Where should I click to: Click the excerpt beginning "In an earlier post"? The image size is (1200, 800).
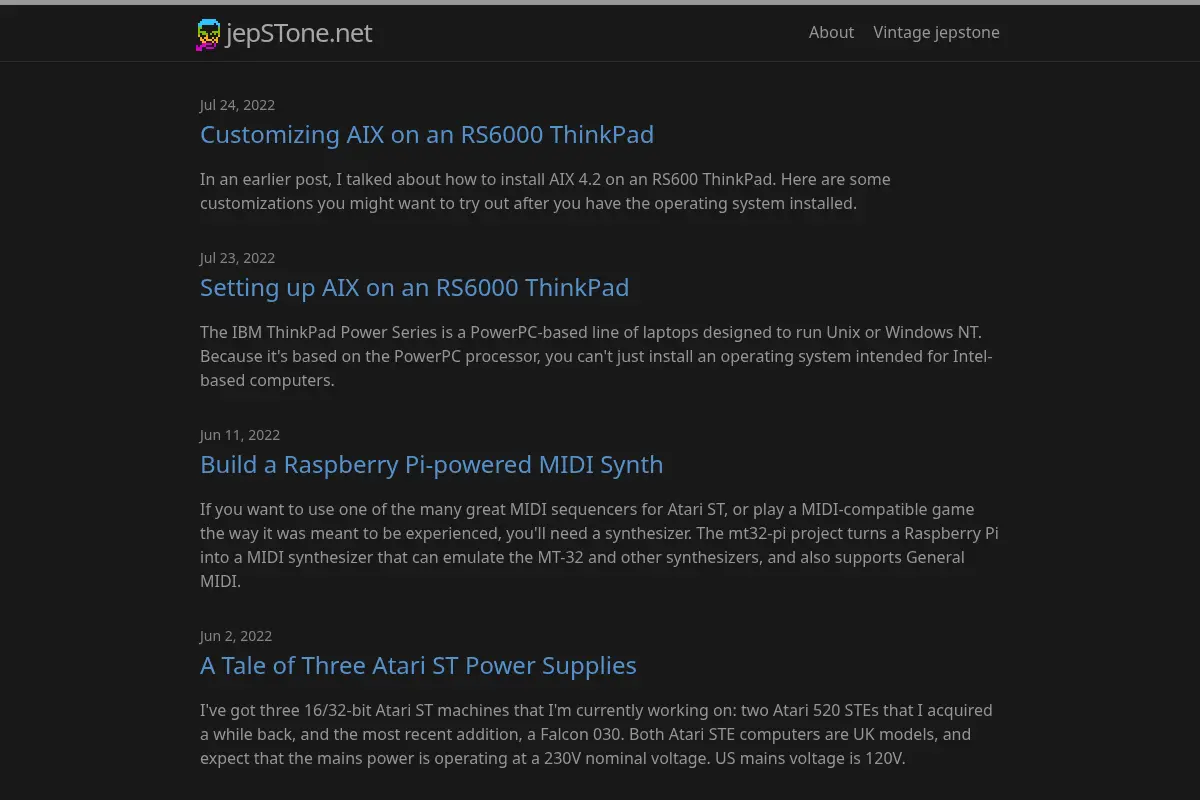(545, 191)
